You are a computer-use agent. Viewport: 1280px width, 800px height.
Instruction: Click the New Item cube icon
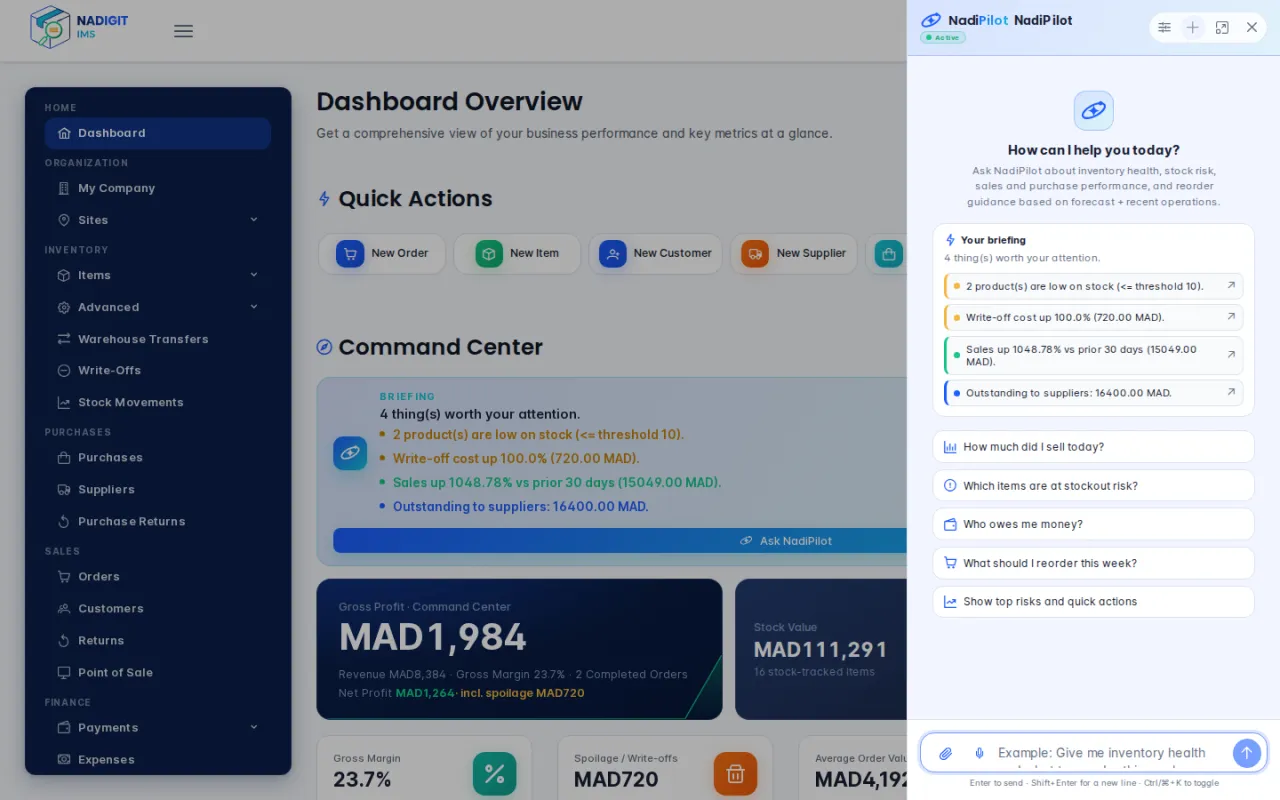(489, 254)
